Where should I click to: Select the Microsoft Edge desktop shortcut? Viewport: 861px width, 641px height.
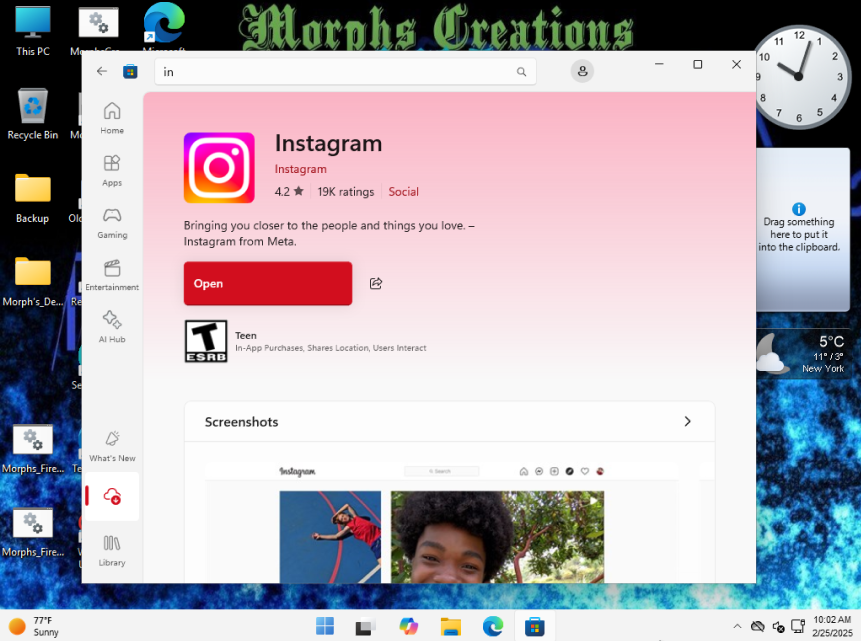(x=164, y=27)
